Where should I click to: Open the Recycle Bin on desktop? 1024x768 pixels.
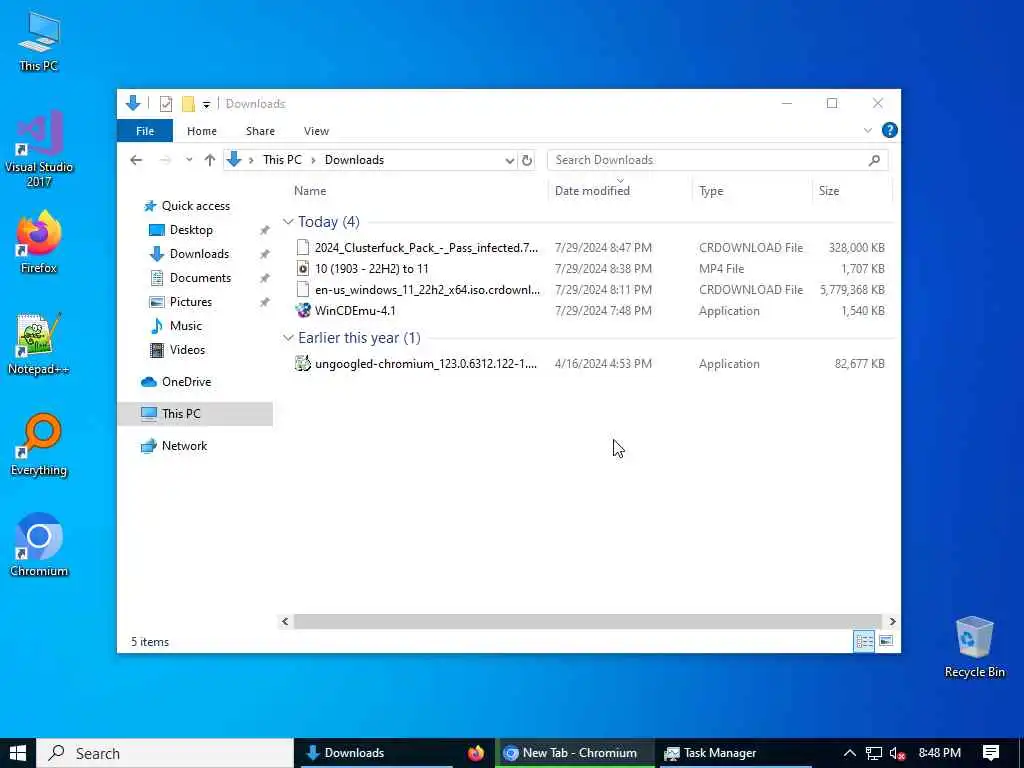[x=974, y=647]
